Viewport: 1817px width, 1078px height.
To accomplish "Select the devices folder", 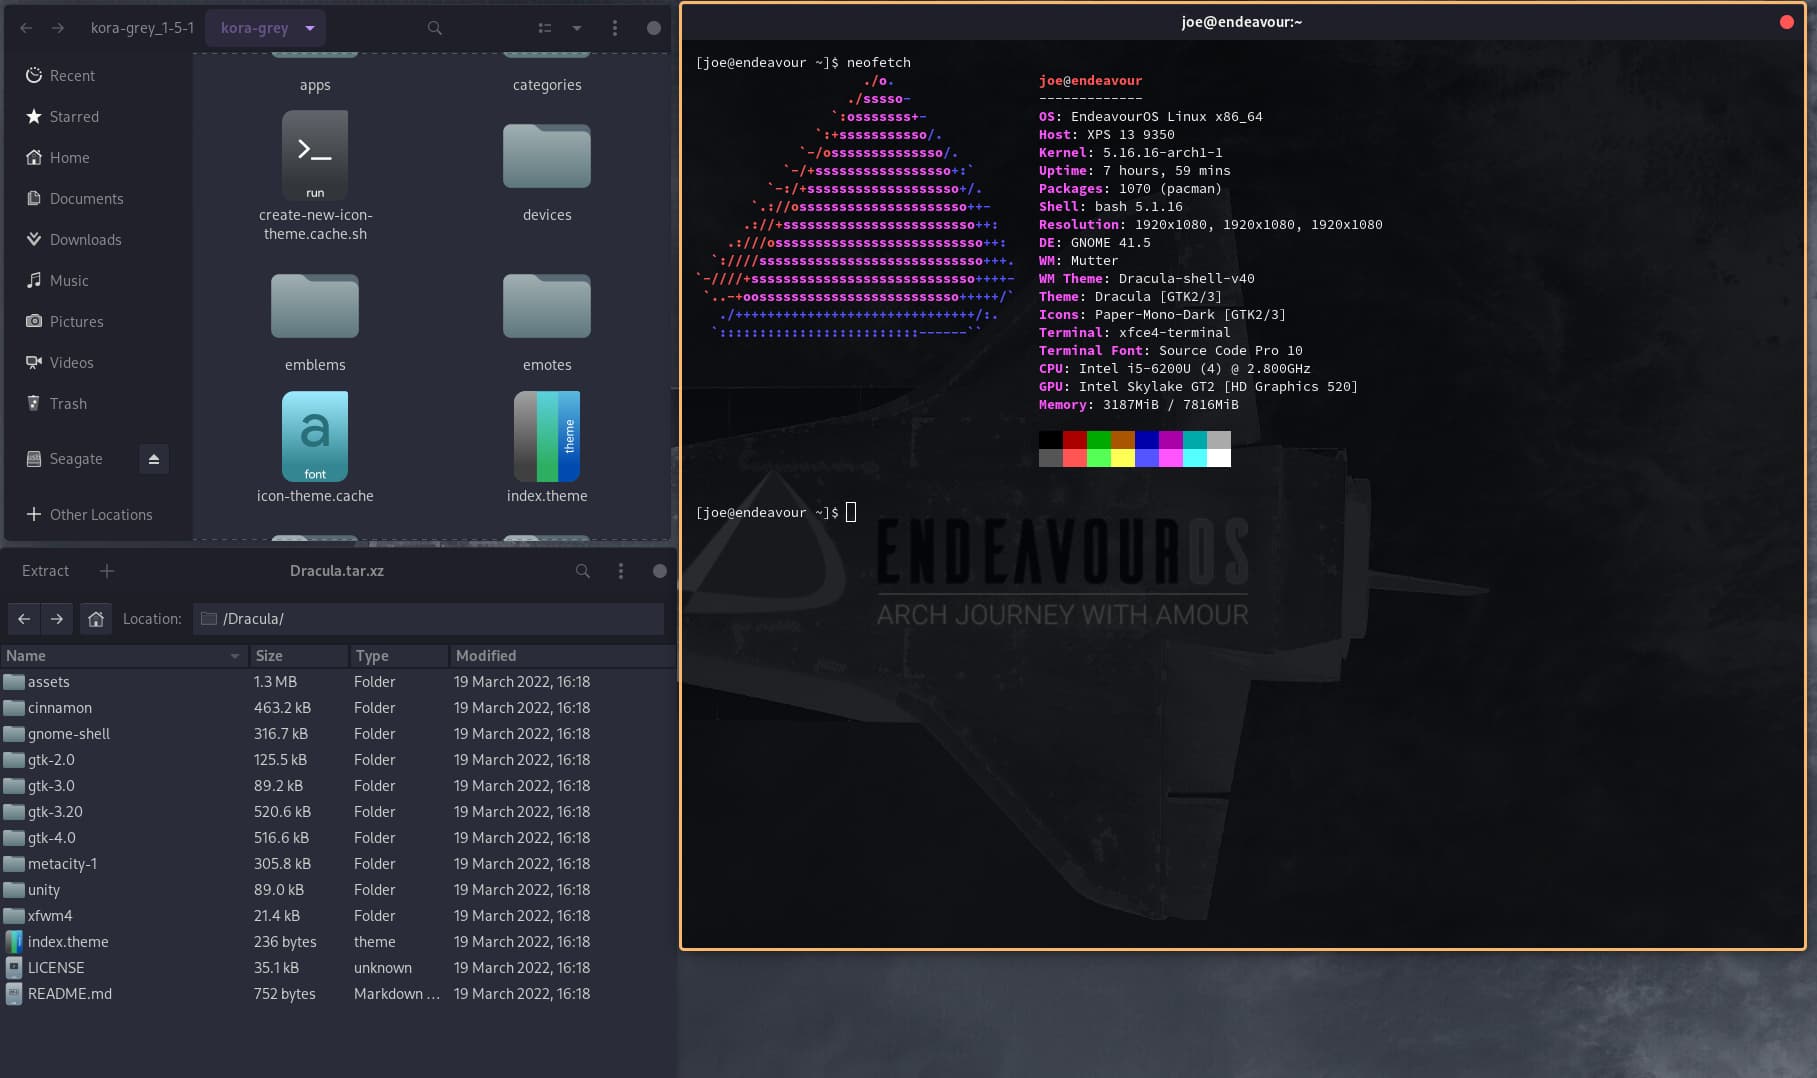I will pyautogui.click(x=547, y=155).
